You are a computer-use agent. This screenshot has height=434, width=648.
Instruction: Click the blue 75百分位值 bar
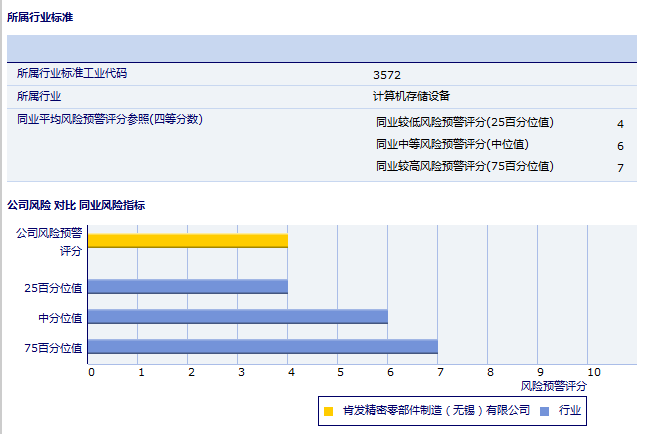click(x=263, y=347)
